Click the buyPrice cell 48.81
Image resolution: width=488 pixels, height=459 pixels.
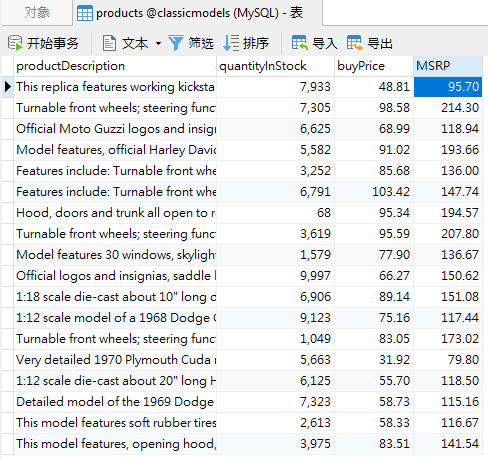[x=374, y=87]
